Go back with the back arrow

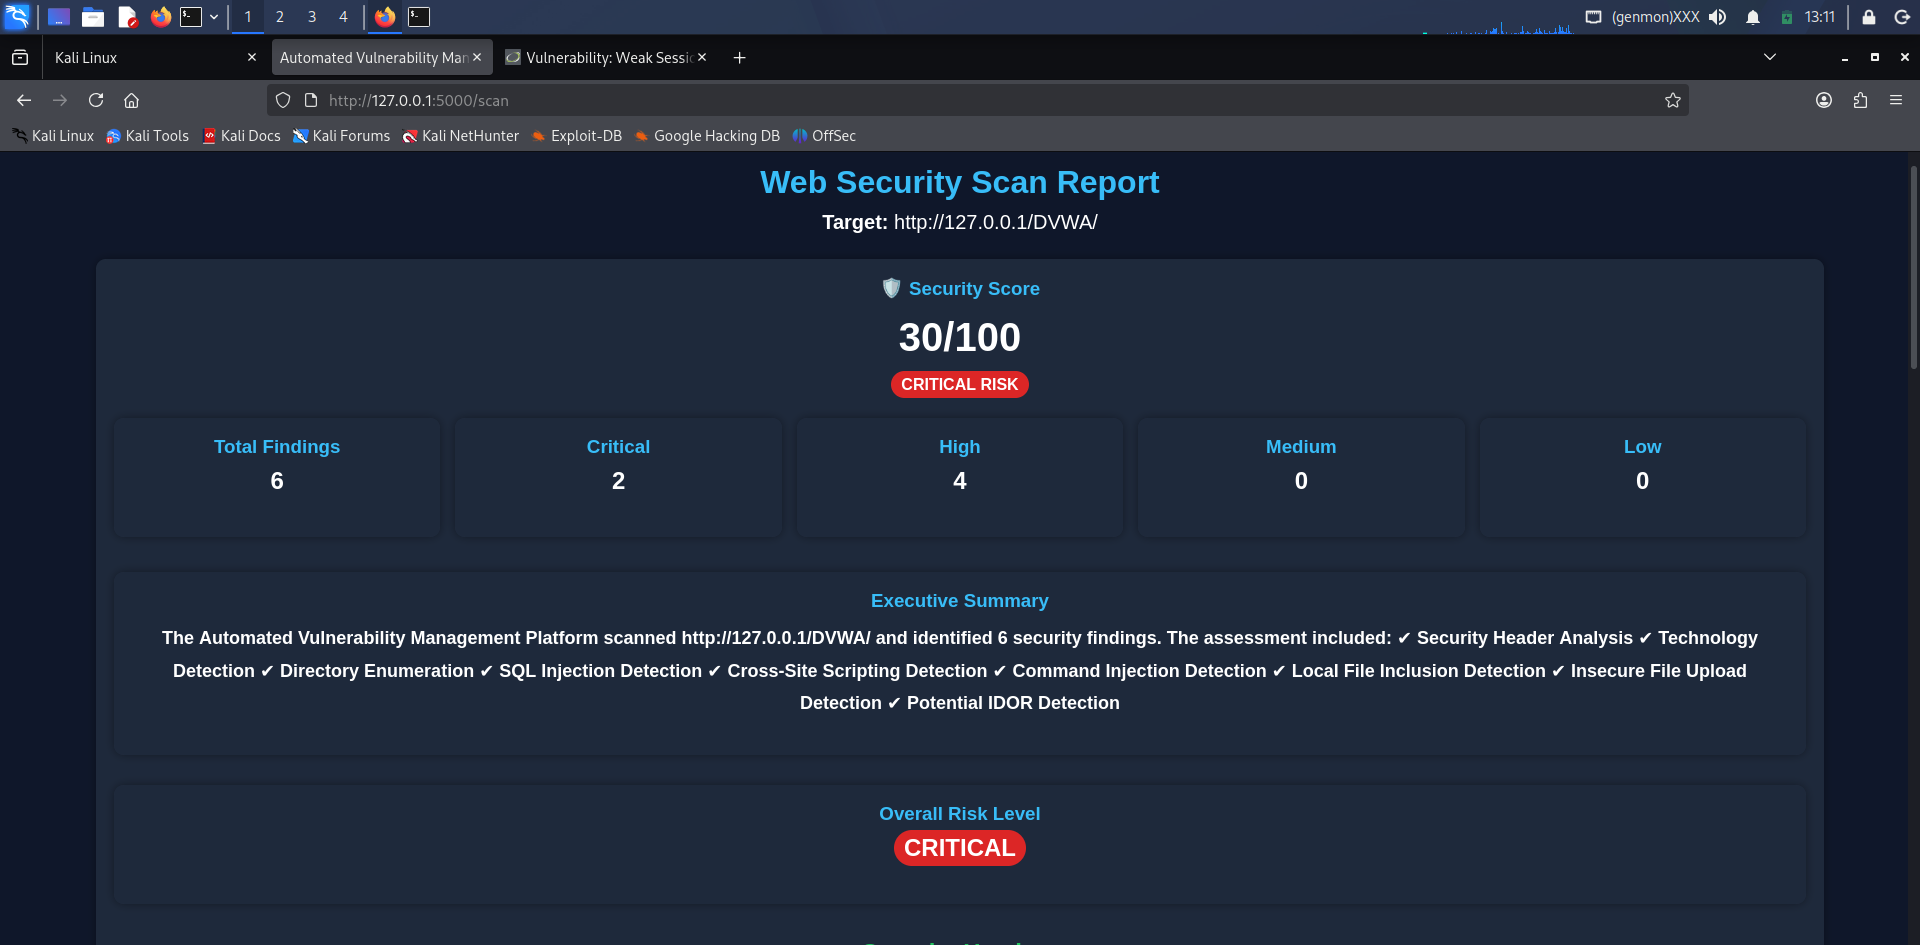tap(24, 100)
